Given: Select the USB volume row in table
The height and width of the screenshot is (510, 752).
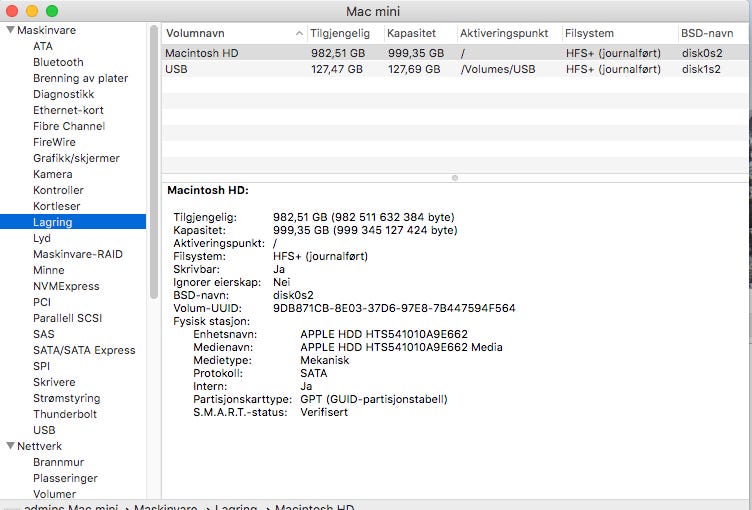Looking at the screenshot, I should pos(455,69).
